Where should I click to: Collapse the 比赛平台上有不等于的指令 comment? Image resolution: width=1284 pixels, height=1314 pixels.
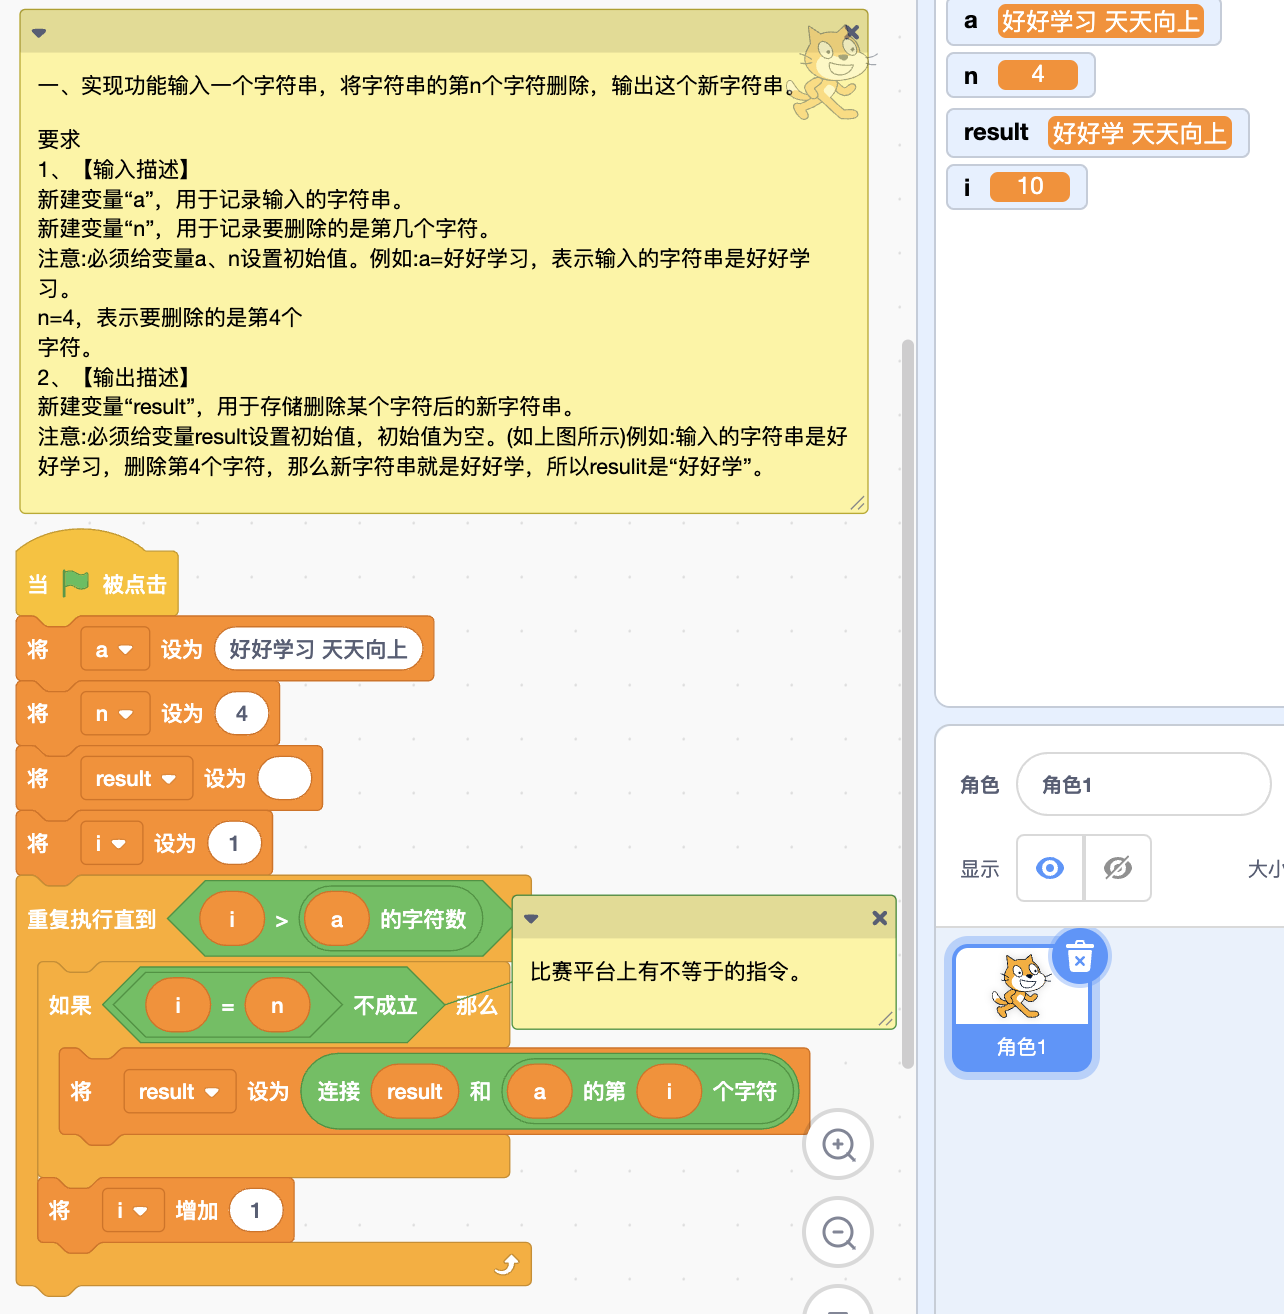click(531, 918)
